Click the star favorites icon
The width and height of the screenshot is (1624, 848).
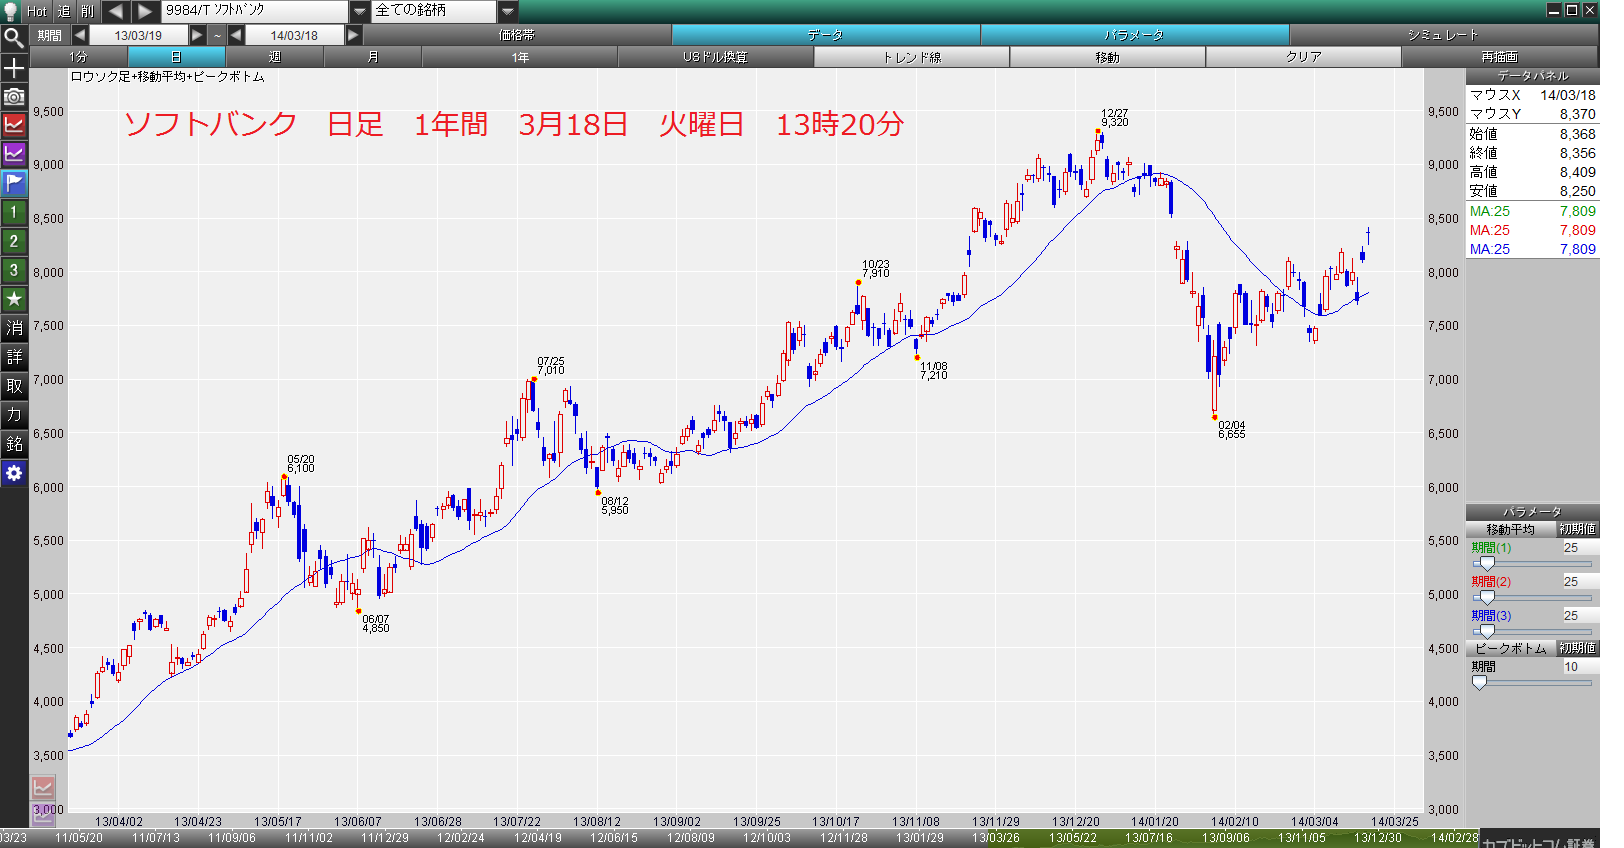(x=14, y=299)
